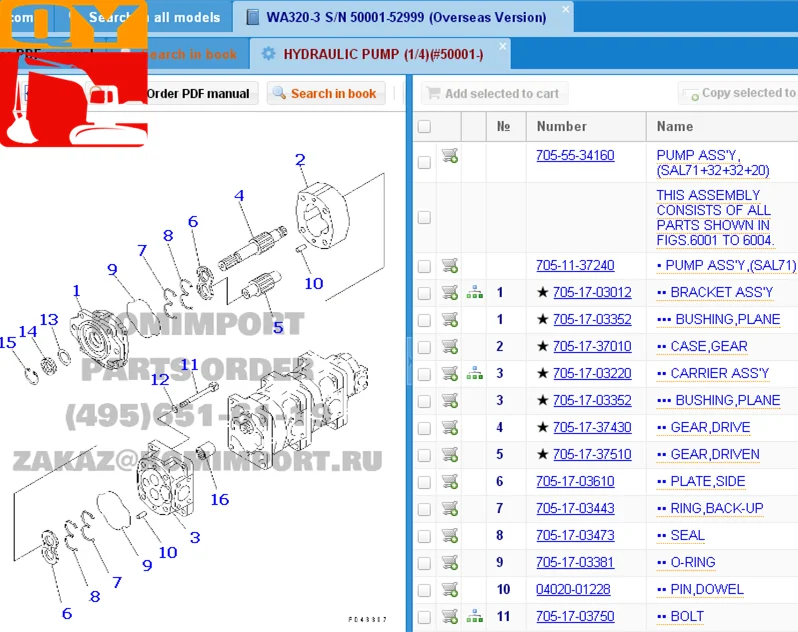Close the HYDRAULIC PUMP tab

point(503,46)
